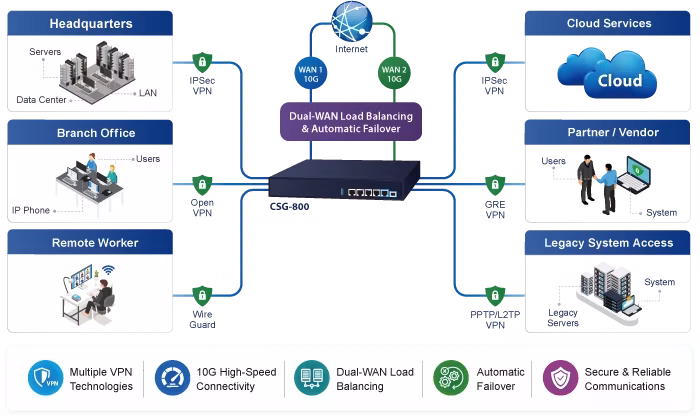Click the 'LAN' label

(x=148, y=93)
